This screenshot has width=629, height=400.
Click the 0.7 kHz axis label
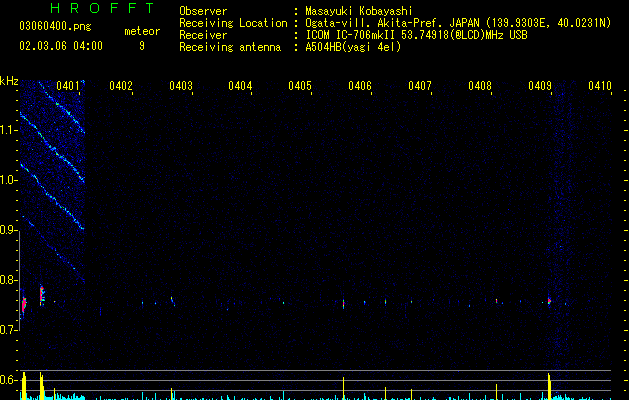9,330
